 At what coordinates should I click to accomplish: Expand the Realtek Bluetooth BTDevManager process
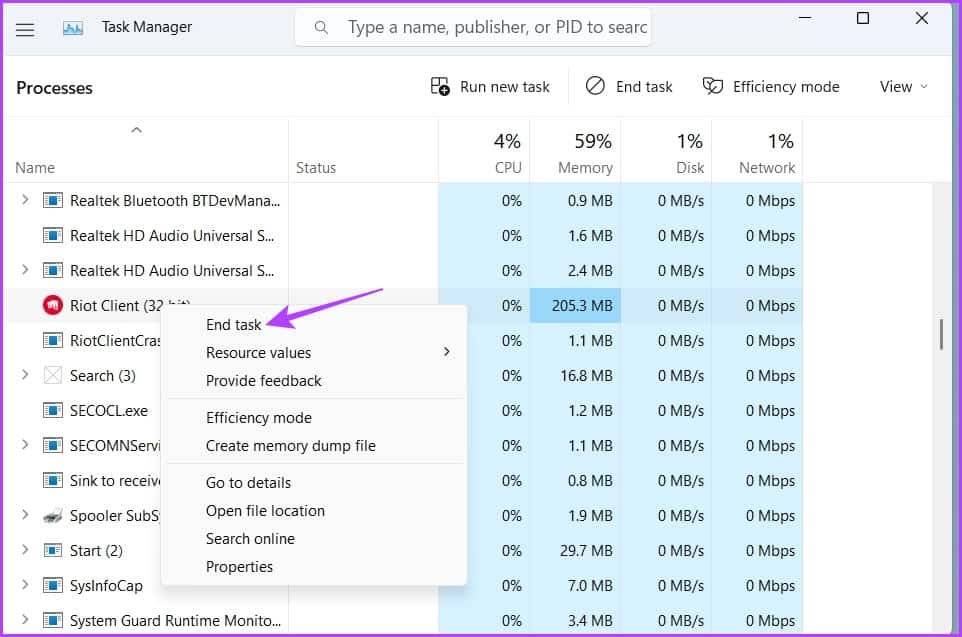(25, 199)
